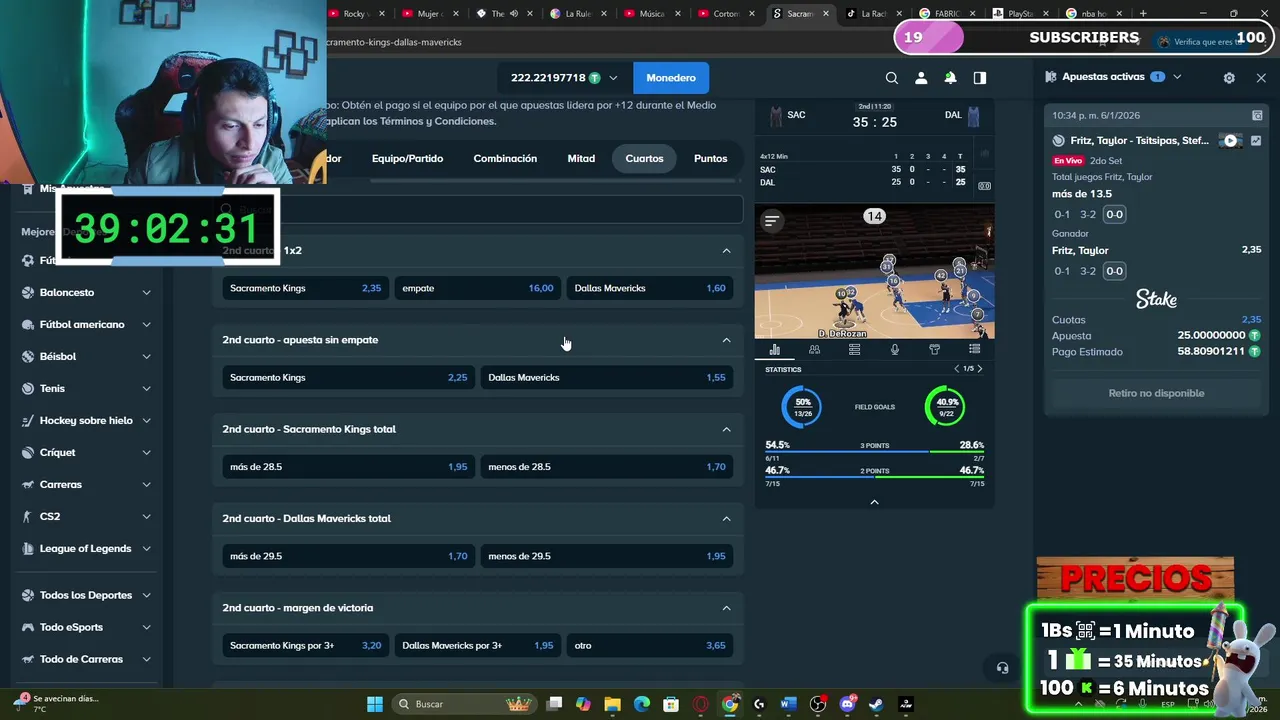Go to next statistics page arrow
1280x720 pixels.
pos(980,369)
